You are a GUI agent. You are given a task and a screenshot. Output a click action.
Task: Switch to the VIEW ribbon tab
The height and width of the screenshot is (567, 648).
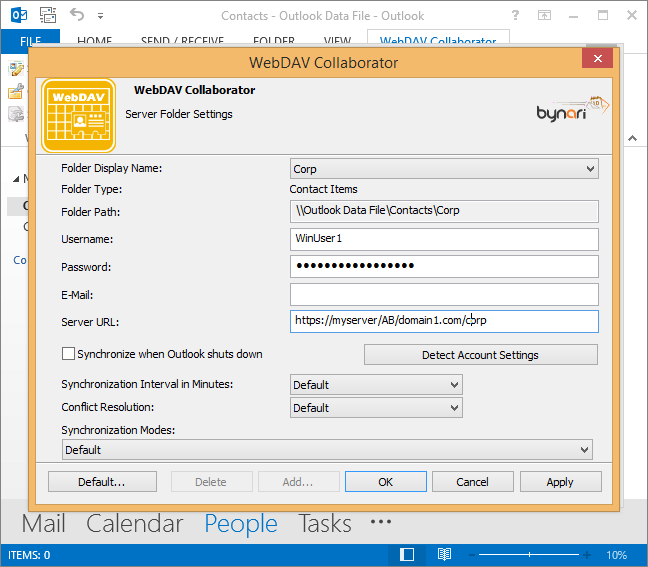pyautogui.click(x=337, y=41)
